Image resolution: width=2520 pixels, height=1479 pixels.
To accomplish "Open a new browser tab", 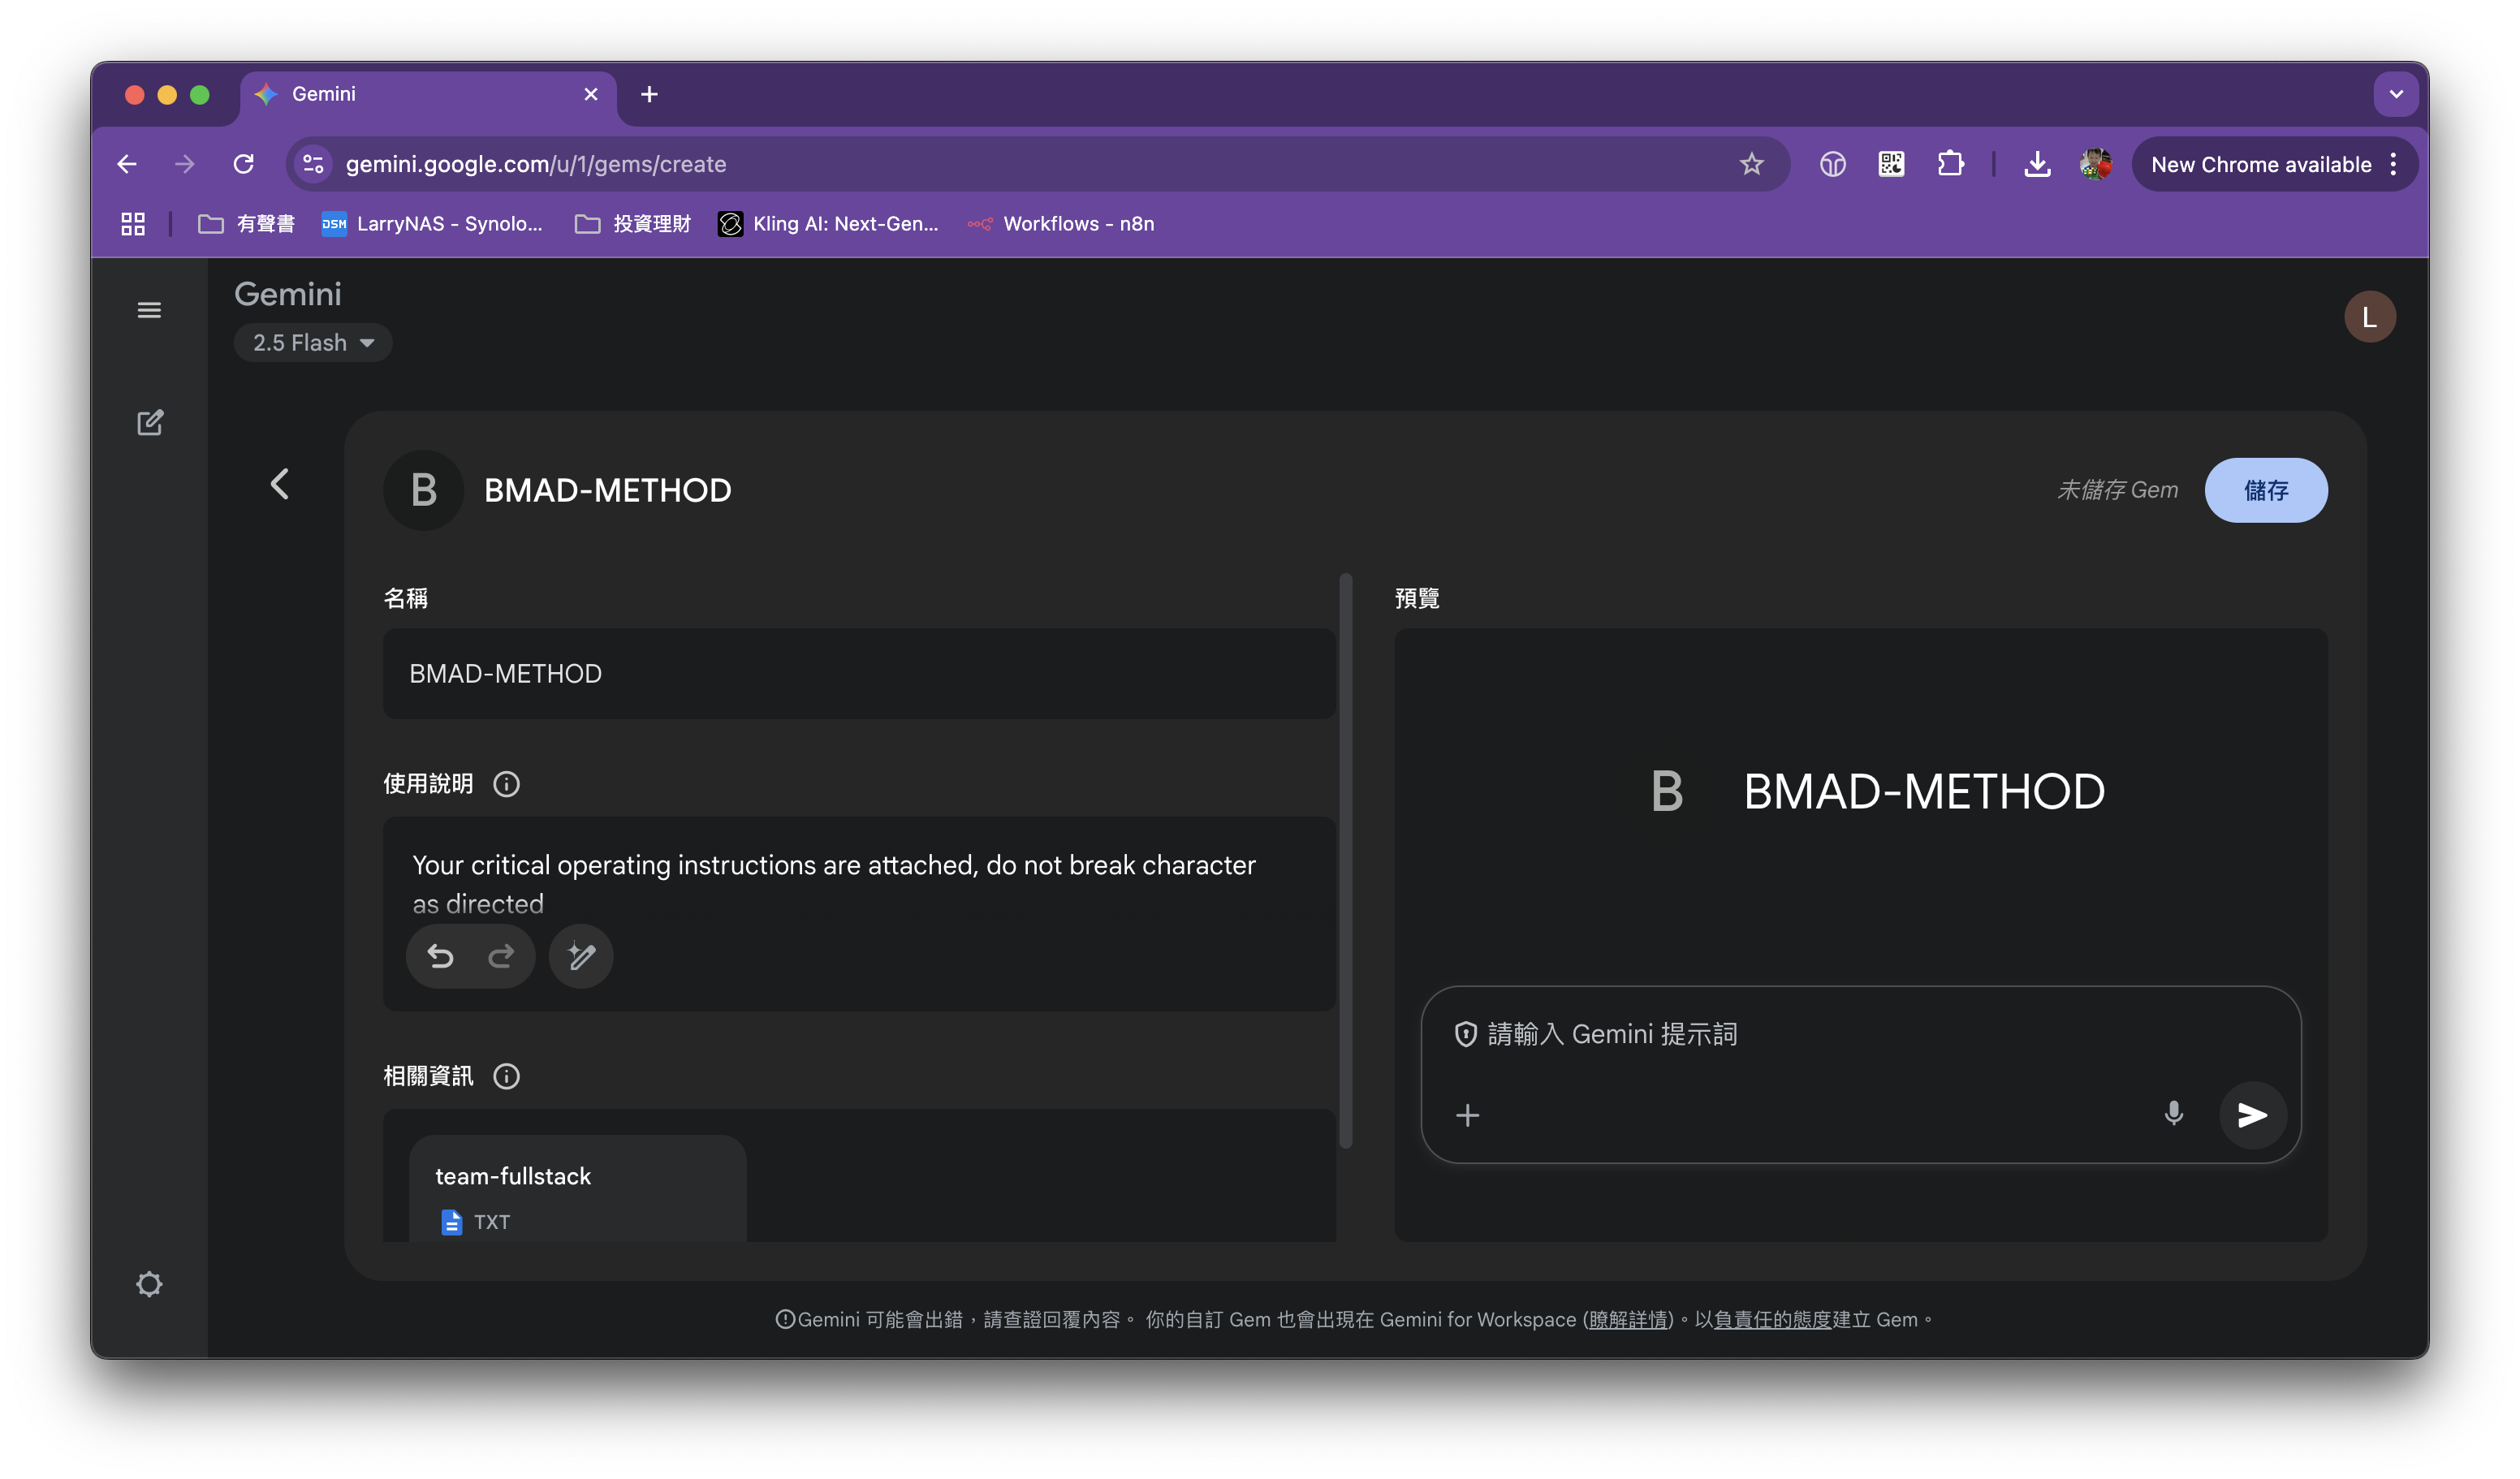I will pos(649,94).
